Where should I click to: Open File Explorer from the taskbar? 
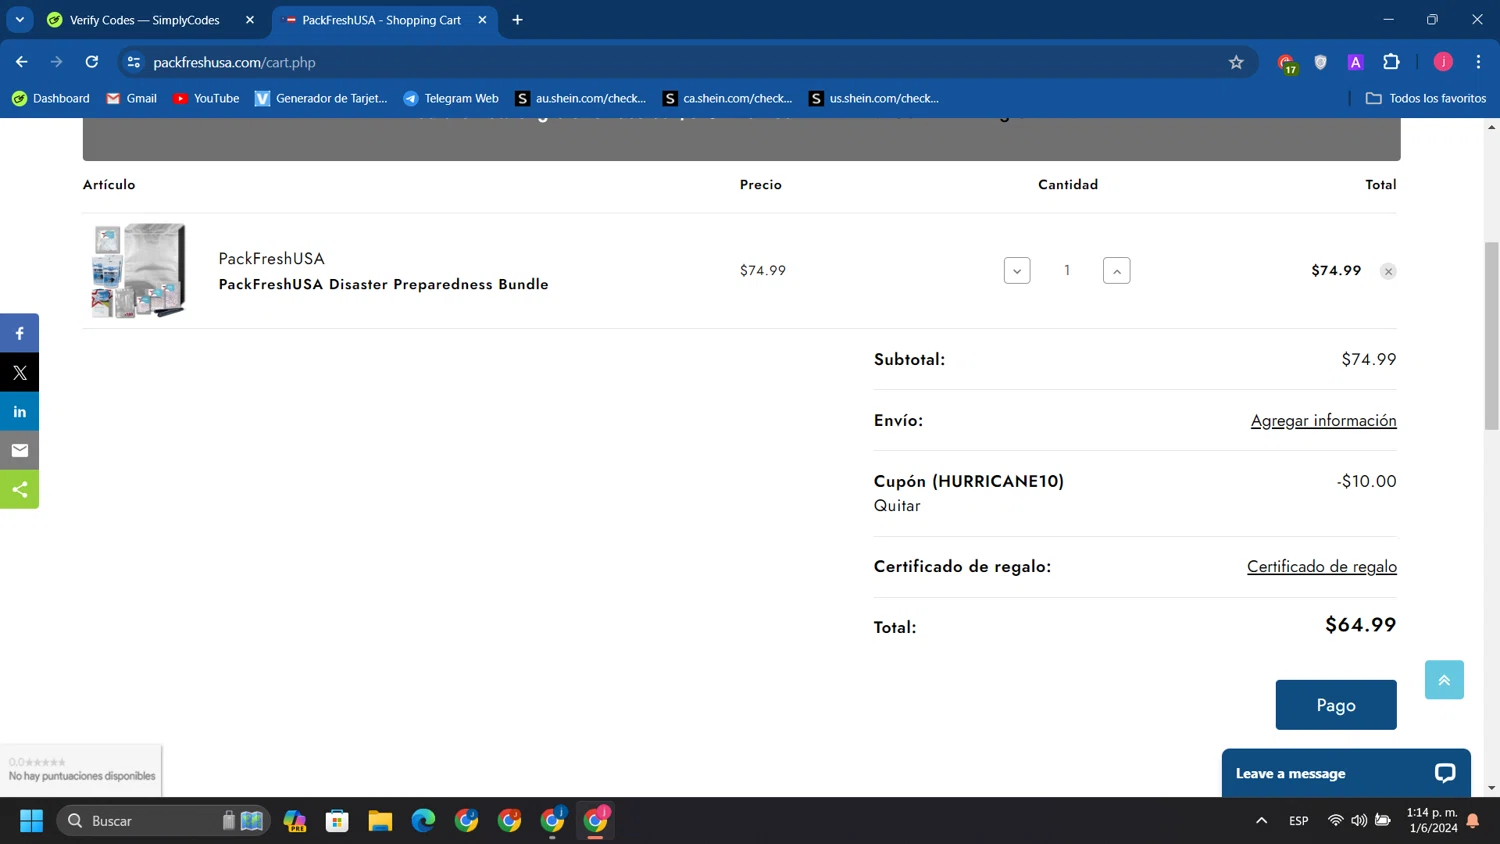380,821
